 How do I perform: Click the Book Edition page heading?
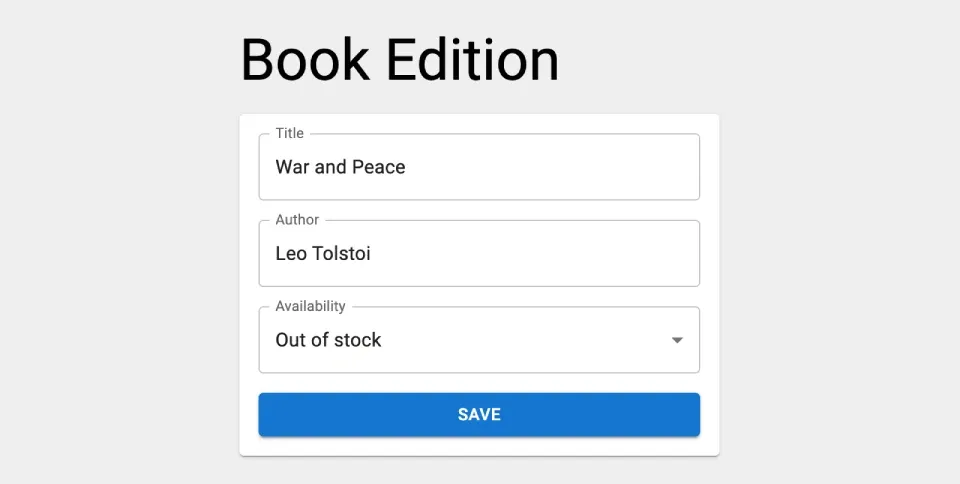pos(399,60)
